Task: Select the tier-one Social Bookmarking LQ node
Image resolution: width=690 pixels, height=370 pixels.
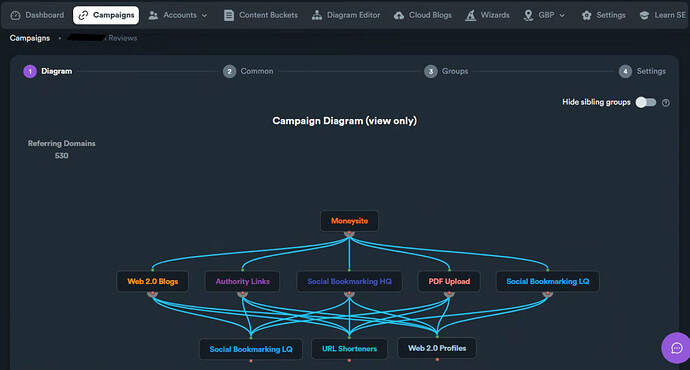Action: point(547,282)
